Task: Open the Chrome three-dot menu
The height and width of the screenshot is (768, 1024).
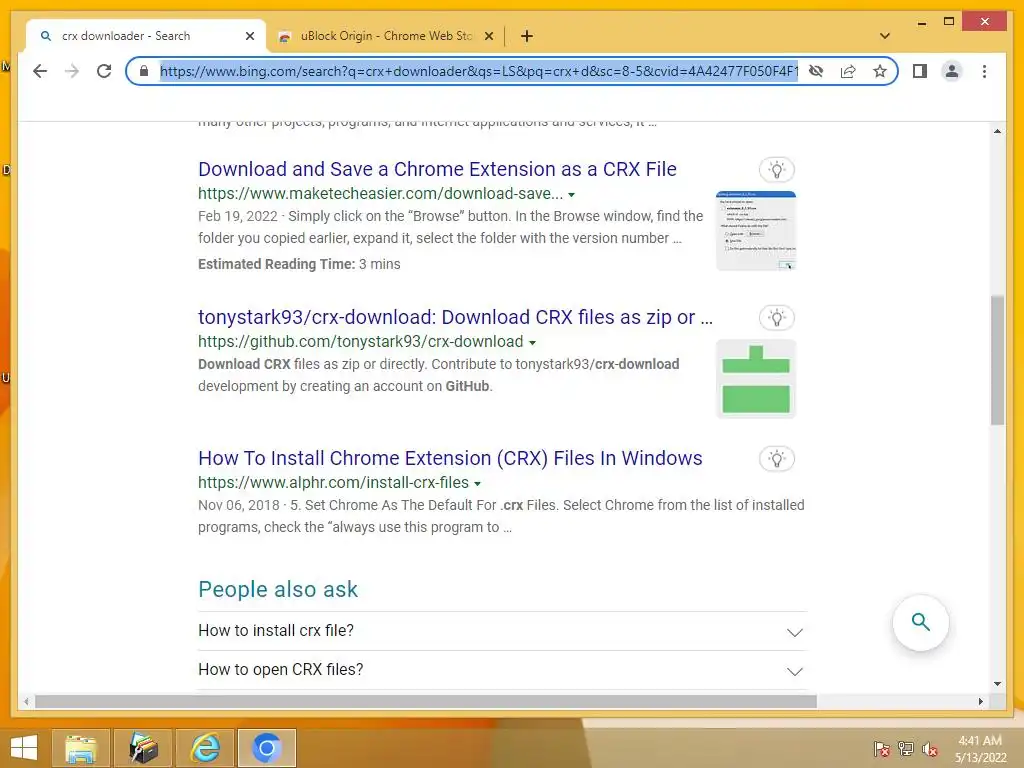Action: [984, 71]
